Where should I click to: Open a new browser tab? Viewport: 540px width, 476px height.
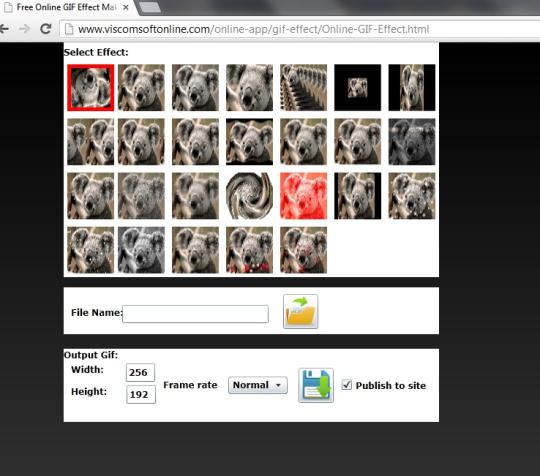tap(150, 8)
